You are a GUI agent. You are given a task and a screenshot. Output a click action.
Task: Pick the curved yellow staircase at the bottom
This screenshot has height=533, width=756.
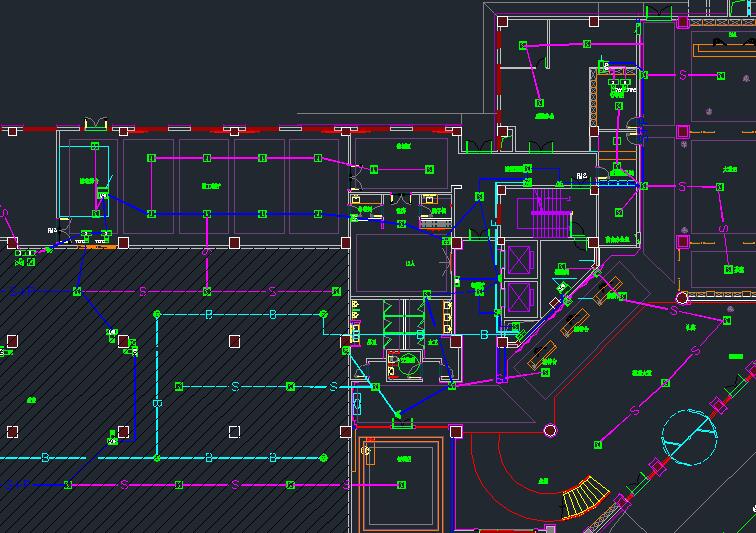[581, 502]
